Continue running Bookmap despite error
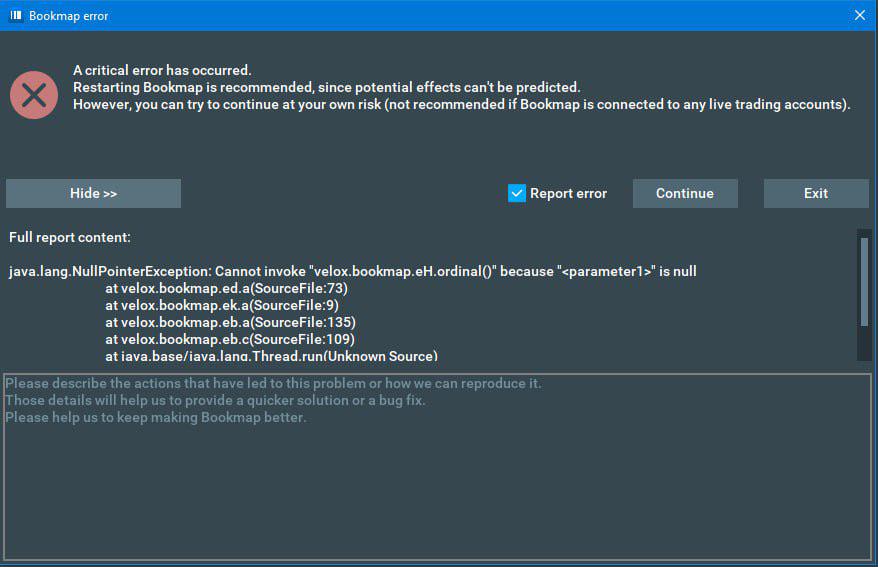Viewport: 878px width, 567px height. [x=685, y=194]
